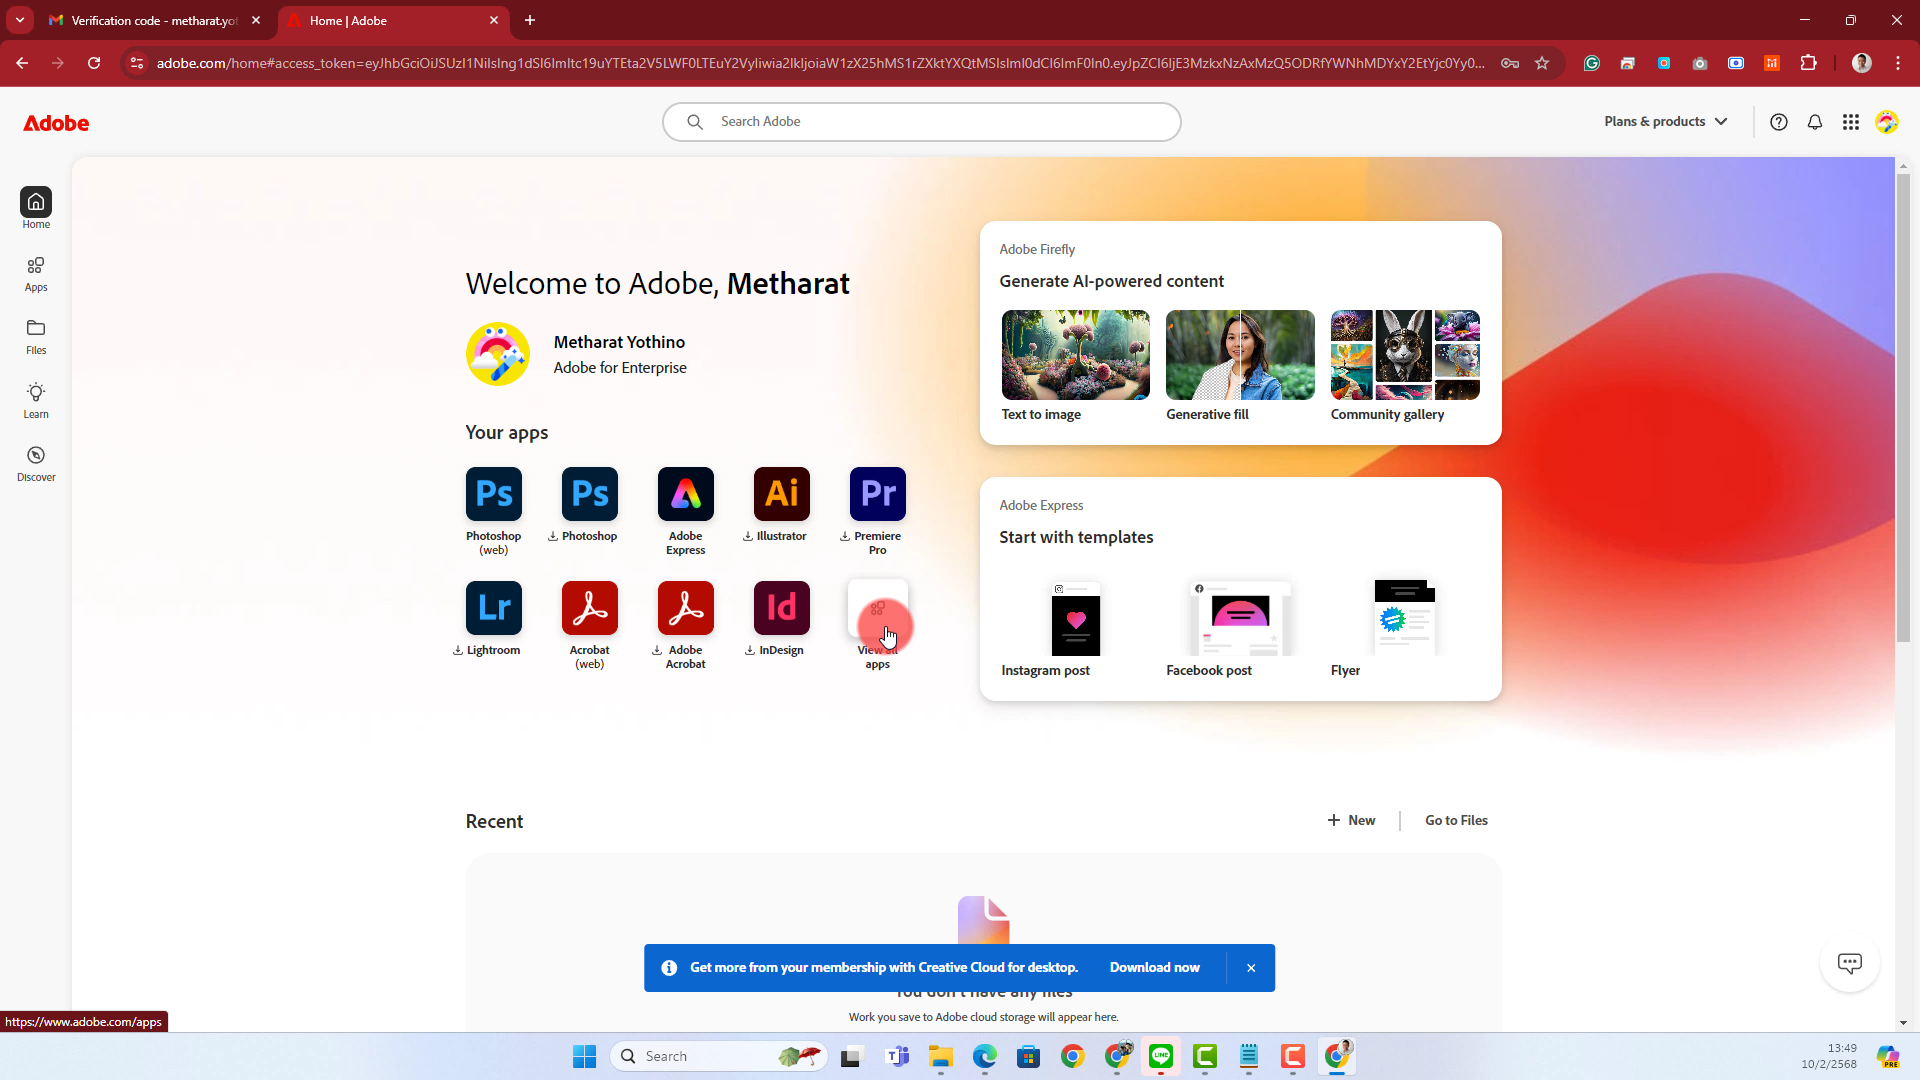Image resolution: width=1920 pixels, height=1080 pixels.
Task: Click the Illustrator app icon
Action: [x=782, y=494]
